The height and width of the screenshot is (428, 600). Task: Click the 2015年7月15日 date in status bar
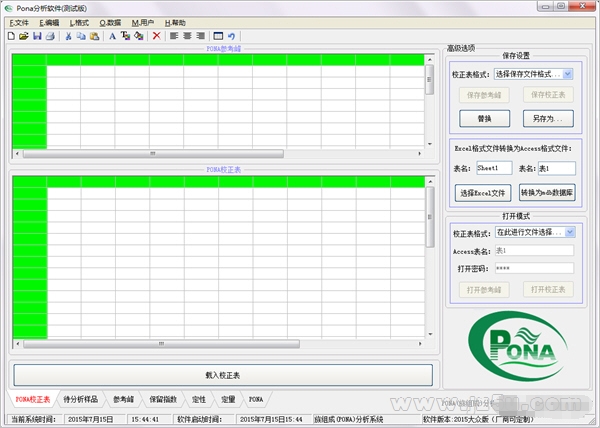pos(90,420)
